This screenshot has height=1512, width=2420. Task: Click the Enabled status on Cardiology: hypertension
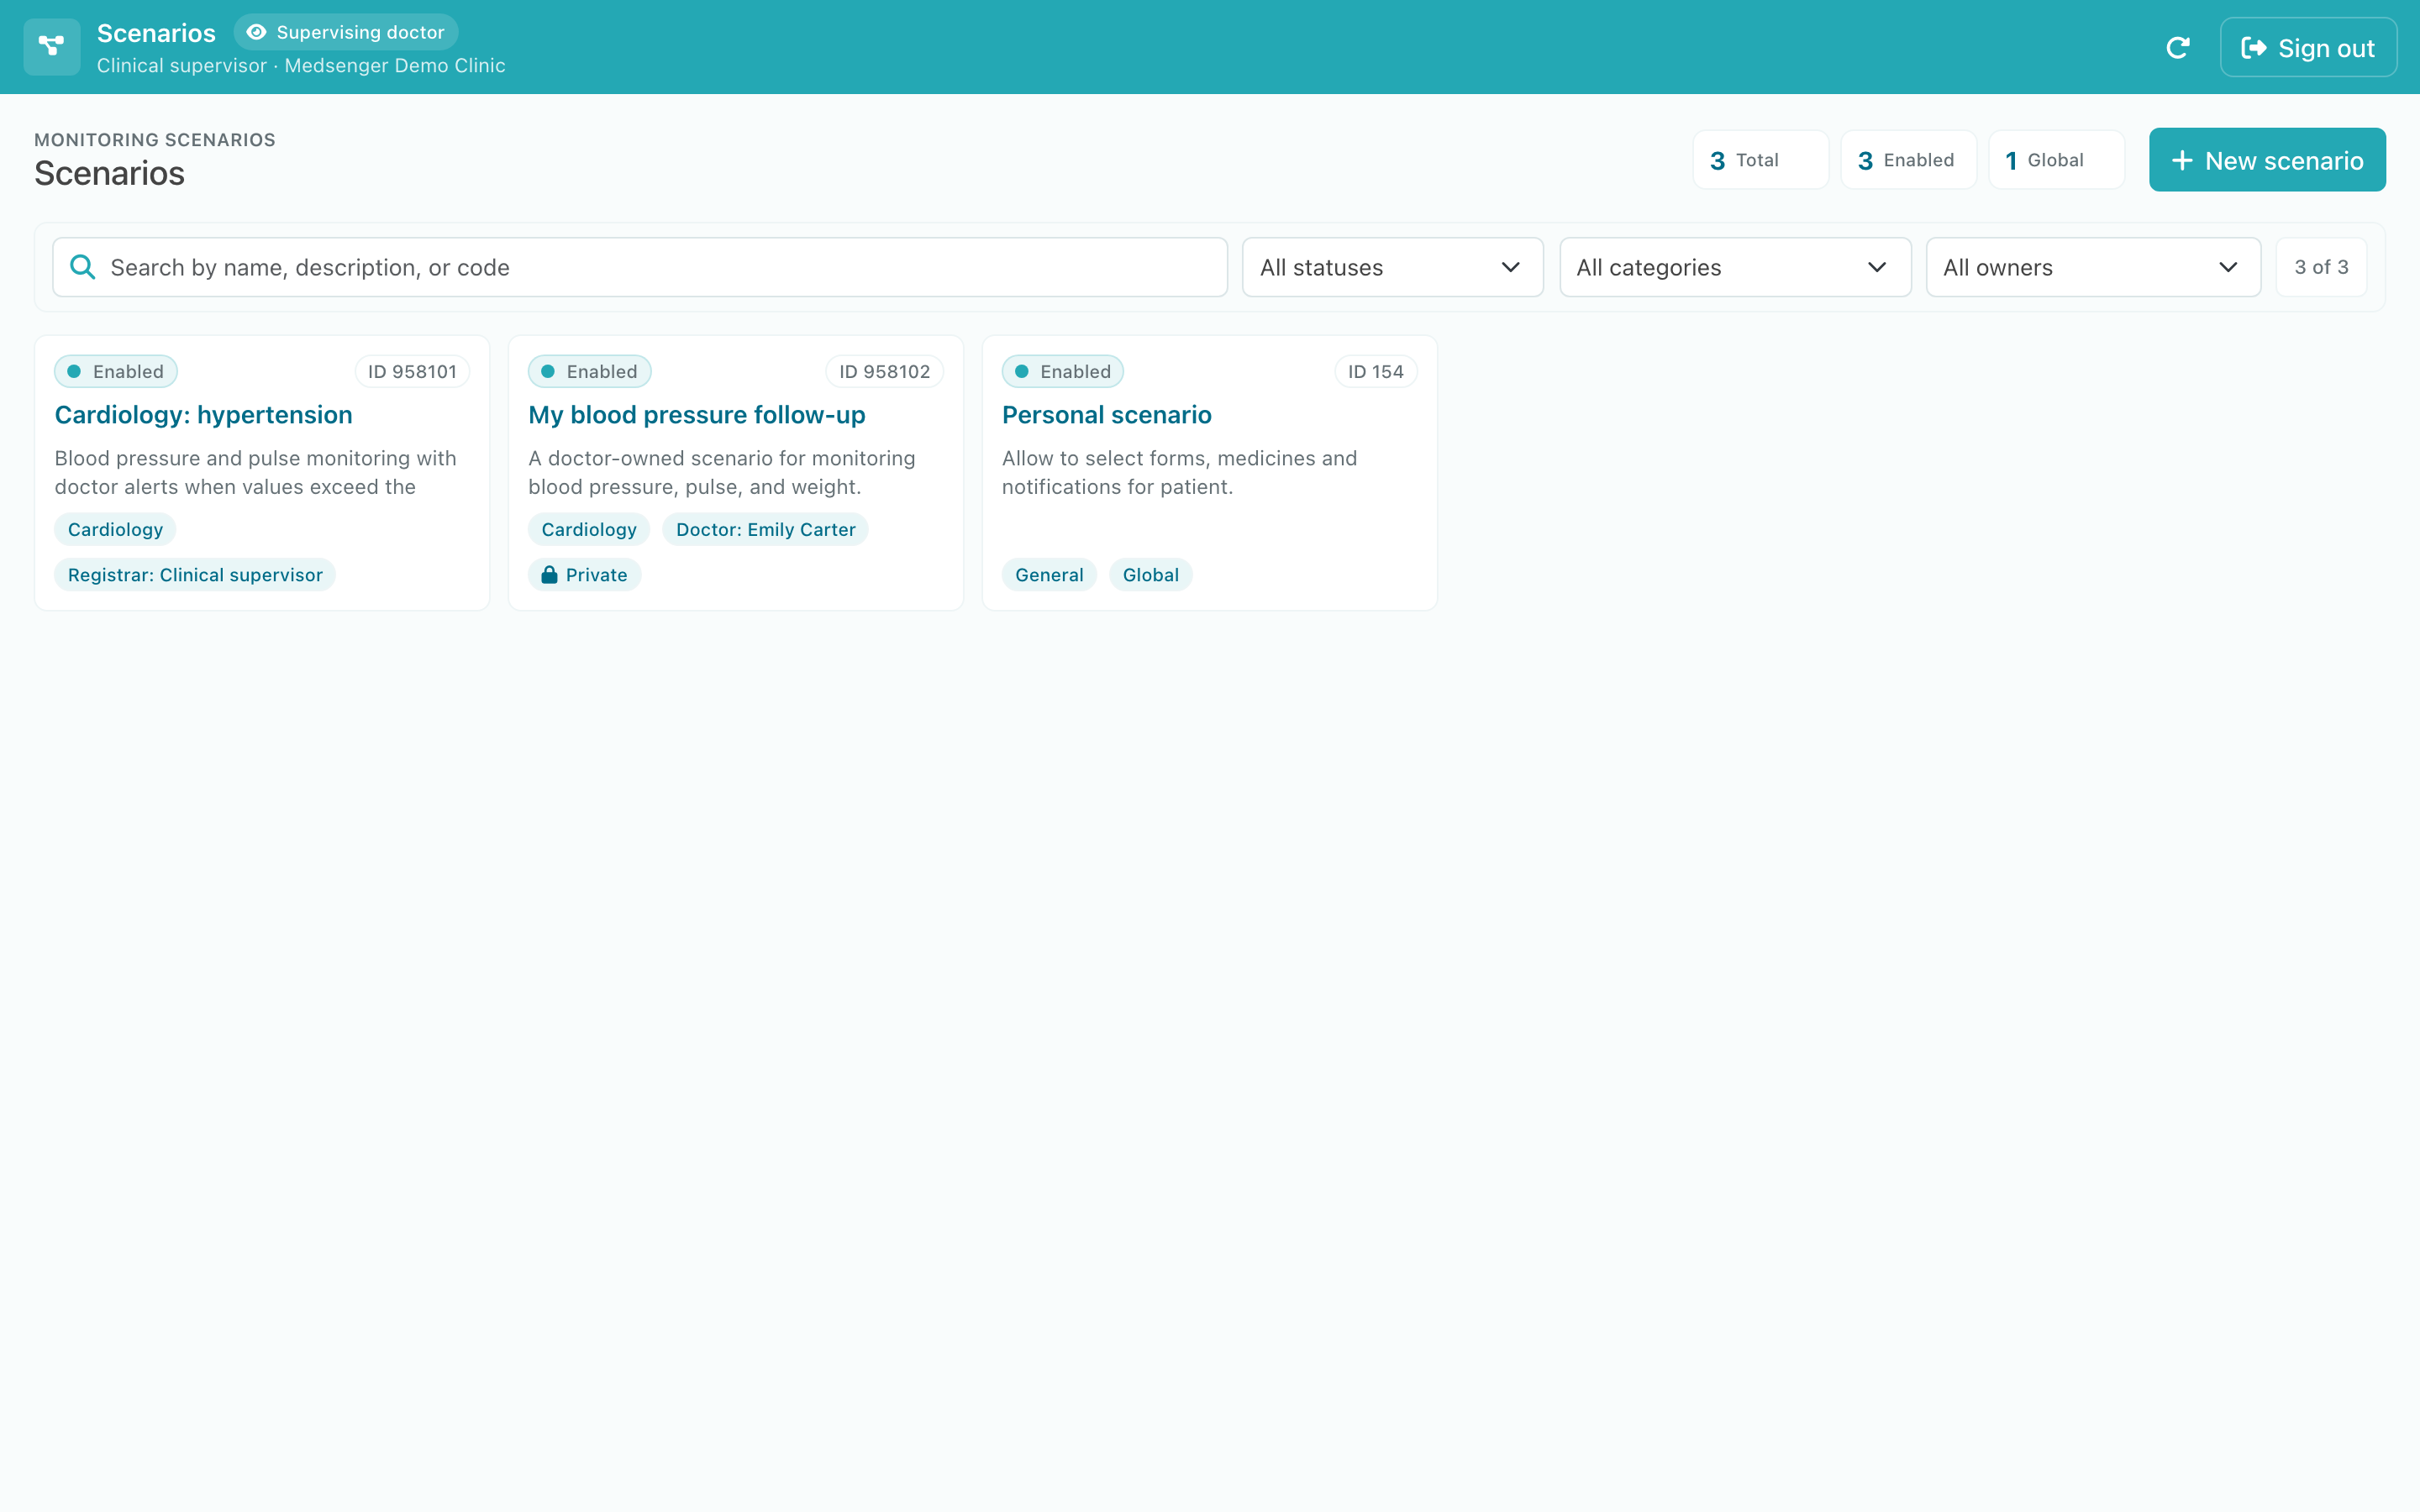[116, 371]
